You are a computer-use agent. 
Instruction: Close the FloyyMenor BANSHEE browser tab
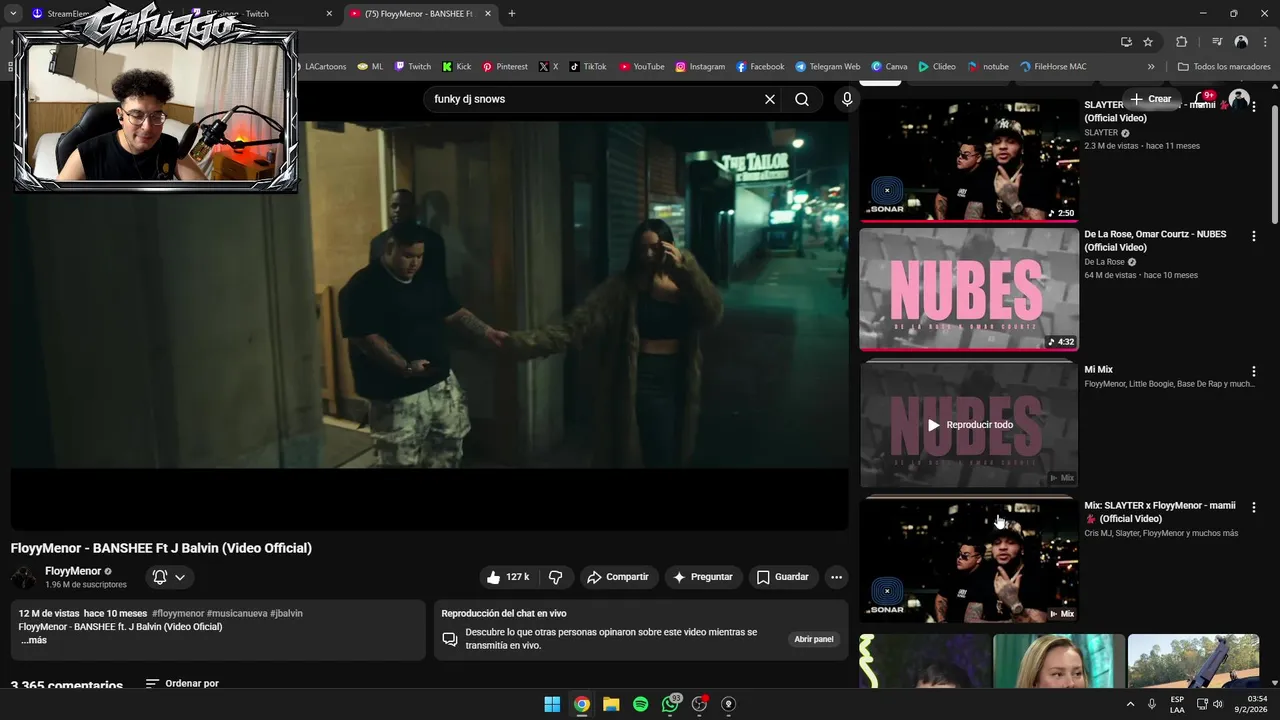[488, 14]
